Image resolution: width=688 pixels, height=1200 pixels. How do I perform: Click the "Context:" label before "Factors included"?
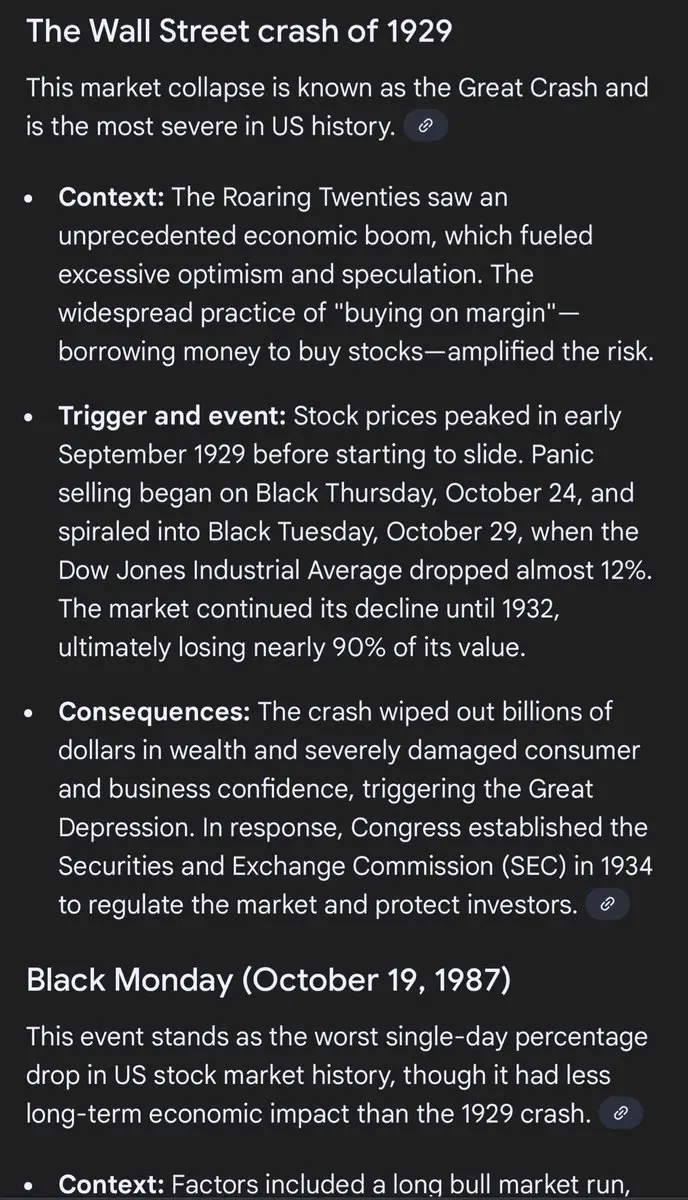click(x=112, y=1184)
